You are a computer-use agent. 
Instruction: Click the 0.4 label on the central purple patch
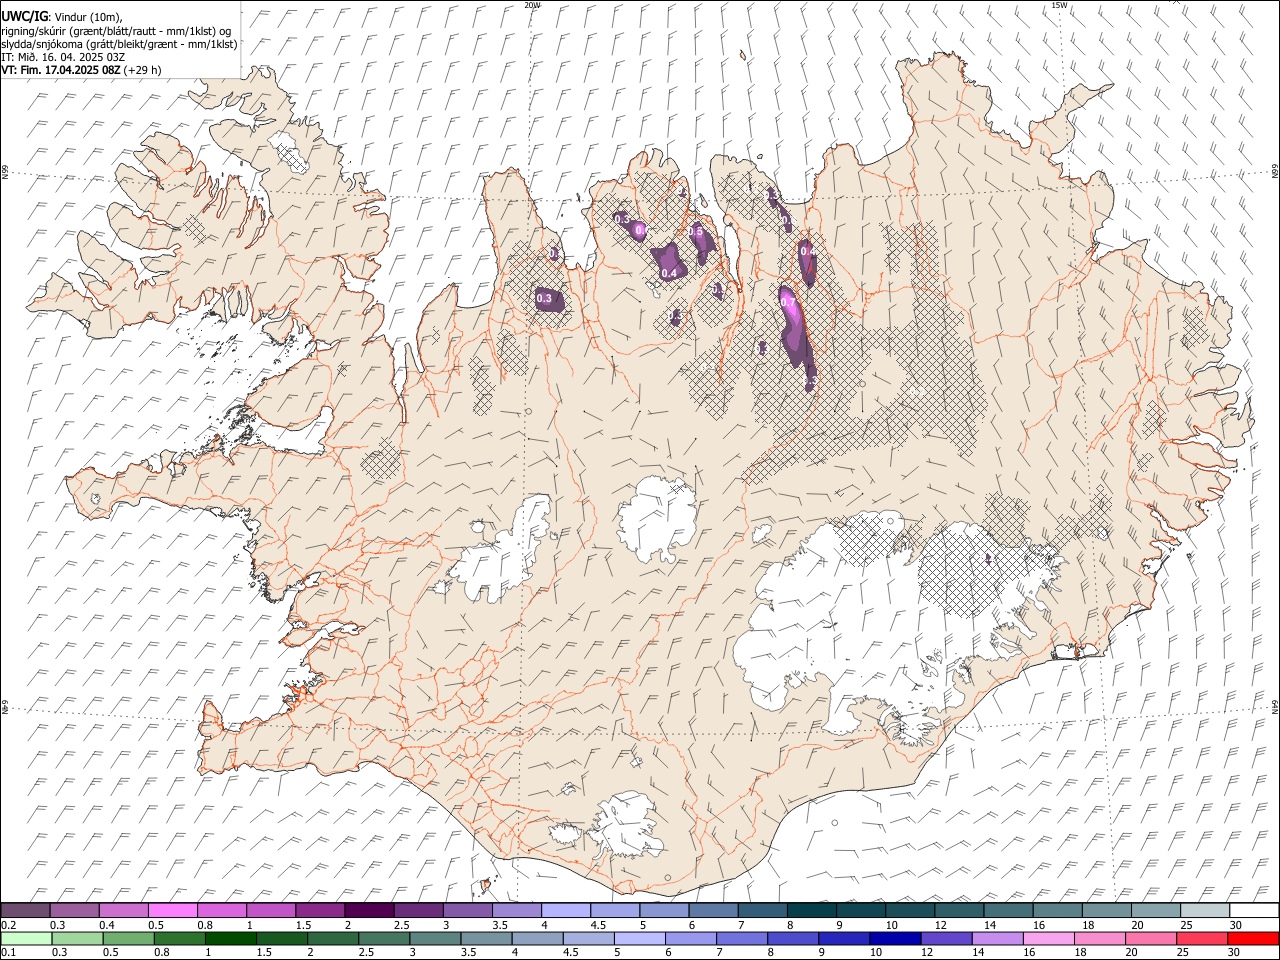coord(669,273)
